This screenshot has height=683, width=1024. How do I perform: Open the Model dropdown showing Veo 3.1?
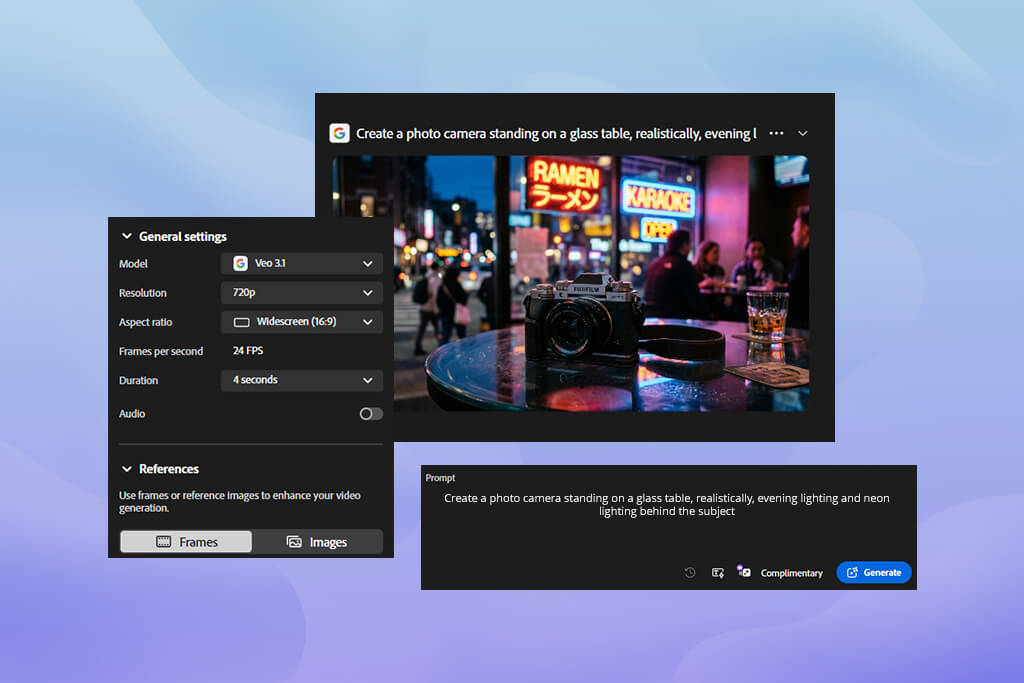tap(302, 263)
